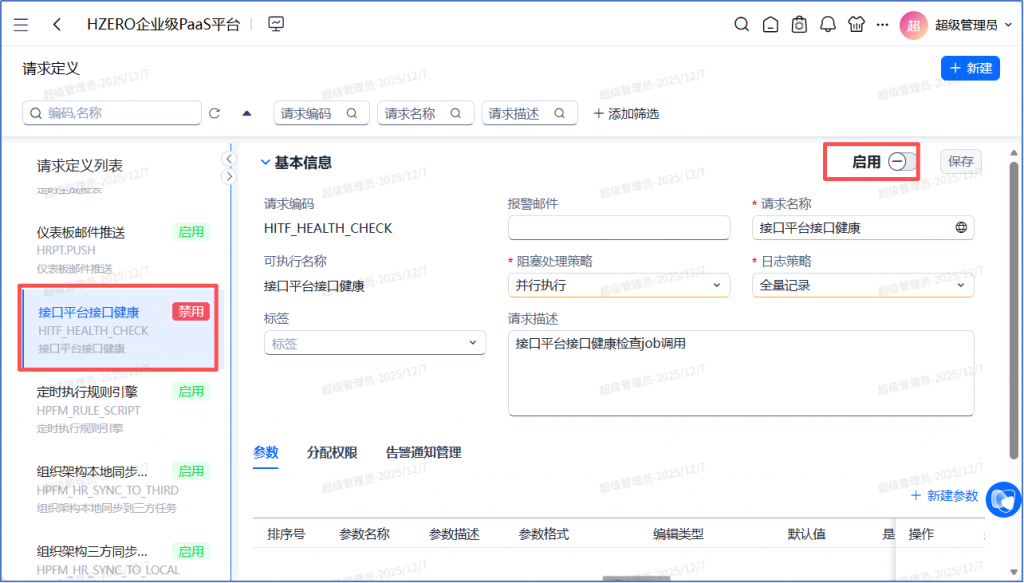Click the 新建参数 link

(x=944, y=496)
